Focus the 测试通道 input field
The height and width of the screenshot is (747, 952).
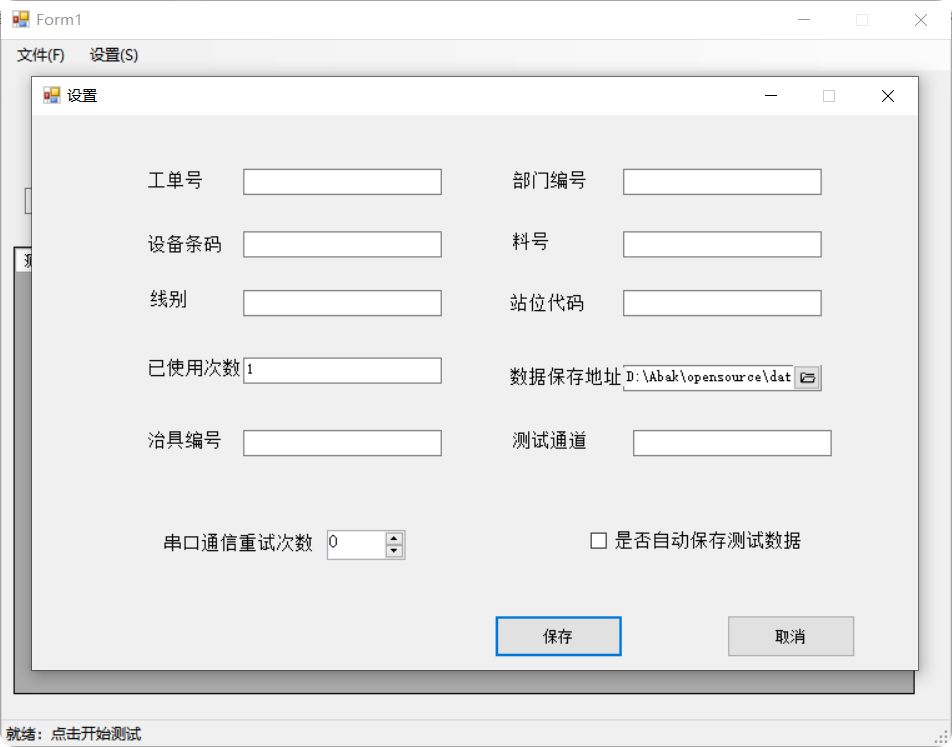click(732, 443)
